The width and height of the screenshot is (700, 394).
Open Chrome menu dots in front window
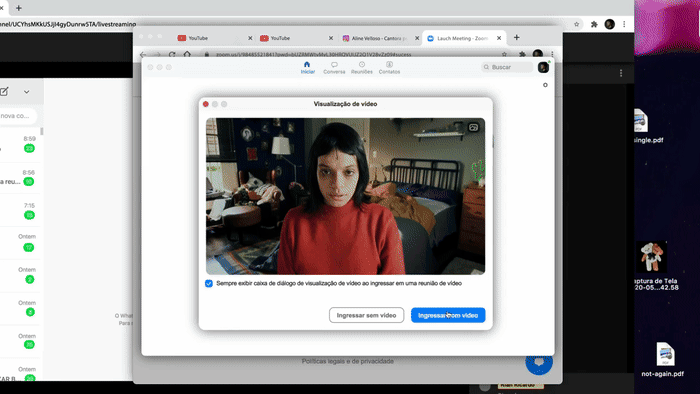click(552, 54)
